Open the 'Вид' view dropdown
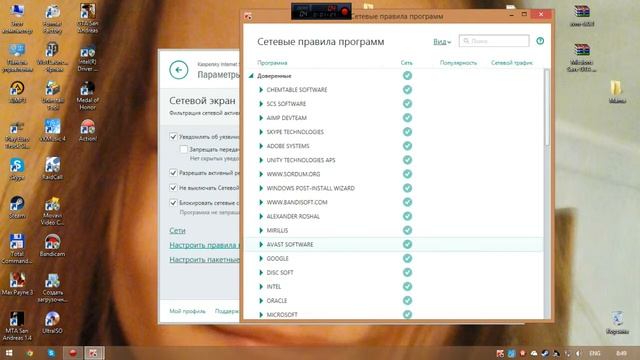 (442, 42)
